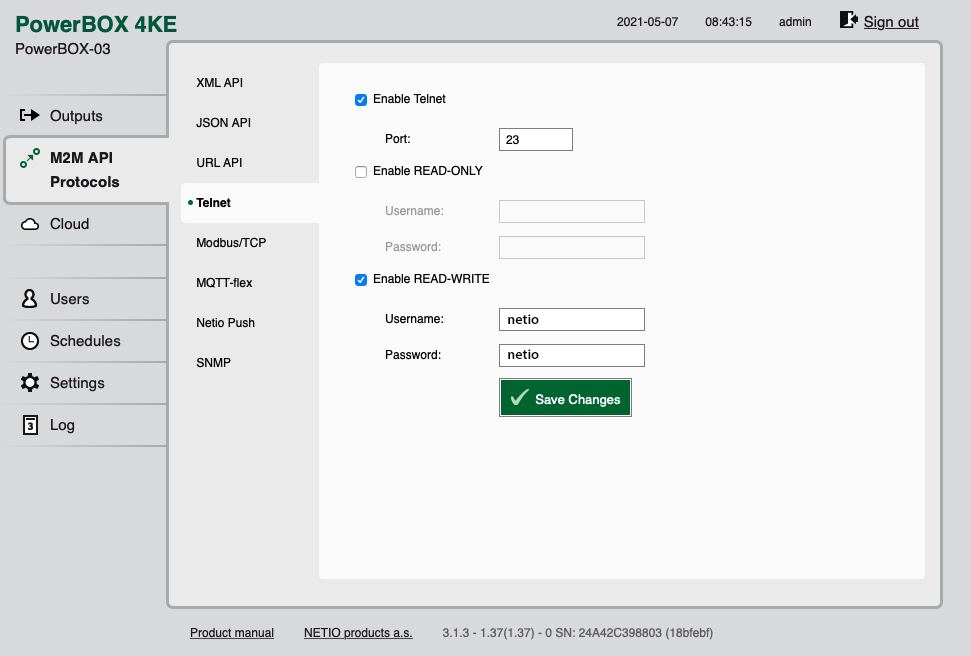Viewport: 971px width, 656px height.
Task: Click the READ-ONLY Password field
Action: click(572, 247)
